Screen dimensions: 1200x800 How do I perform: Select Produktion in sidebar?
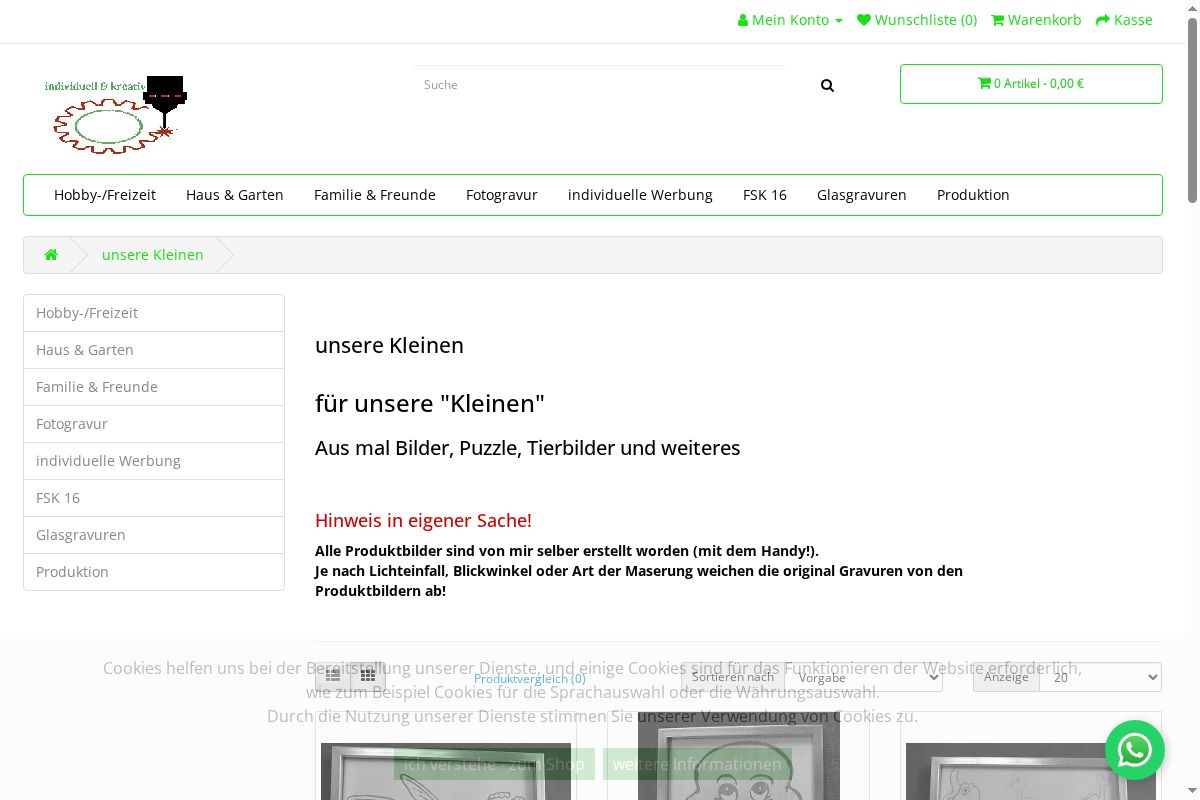[154, 572]
